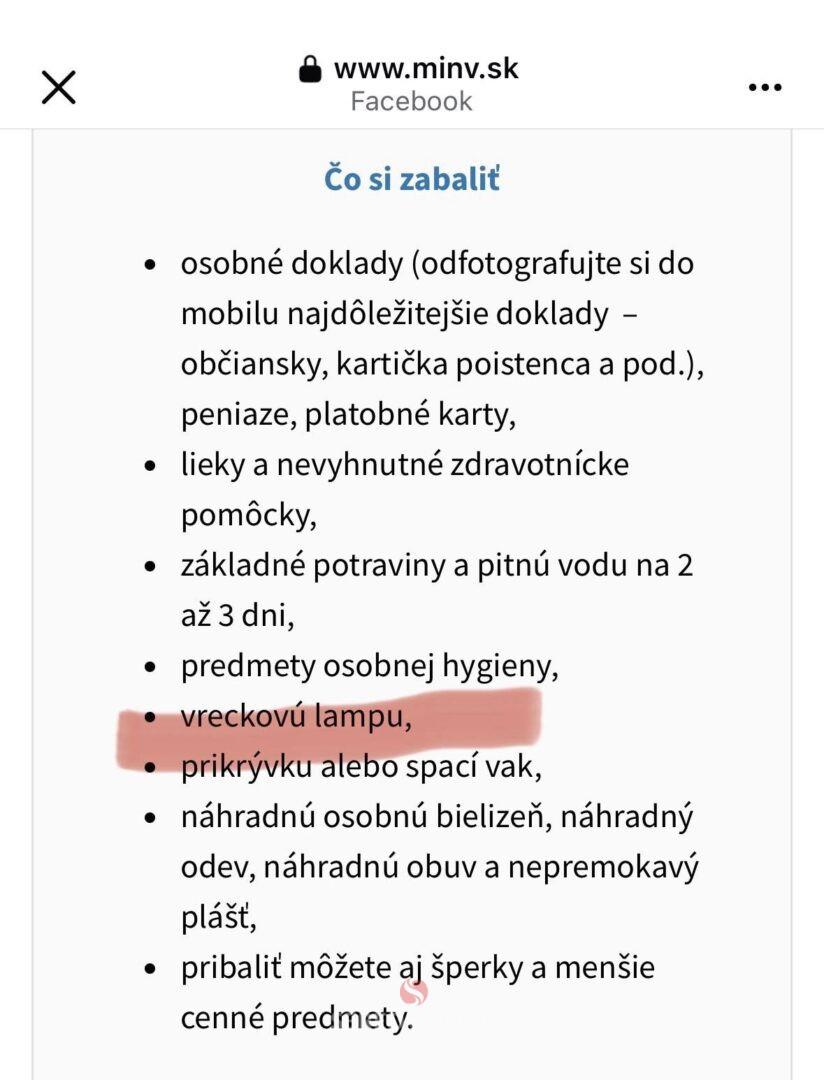The height and width of the screenshot is (1080, 824).
Task: Click the small red watermark logo
Action: [x=413, y=992]
